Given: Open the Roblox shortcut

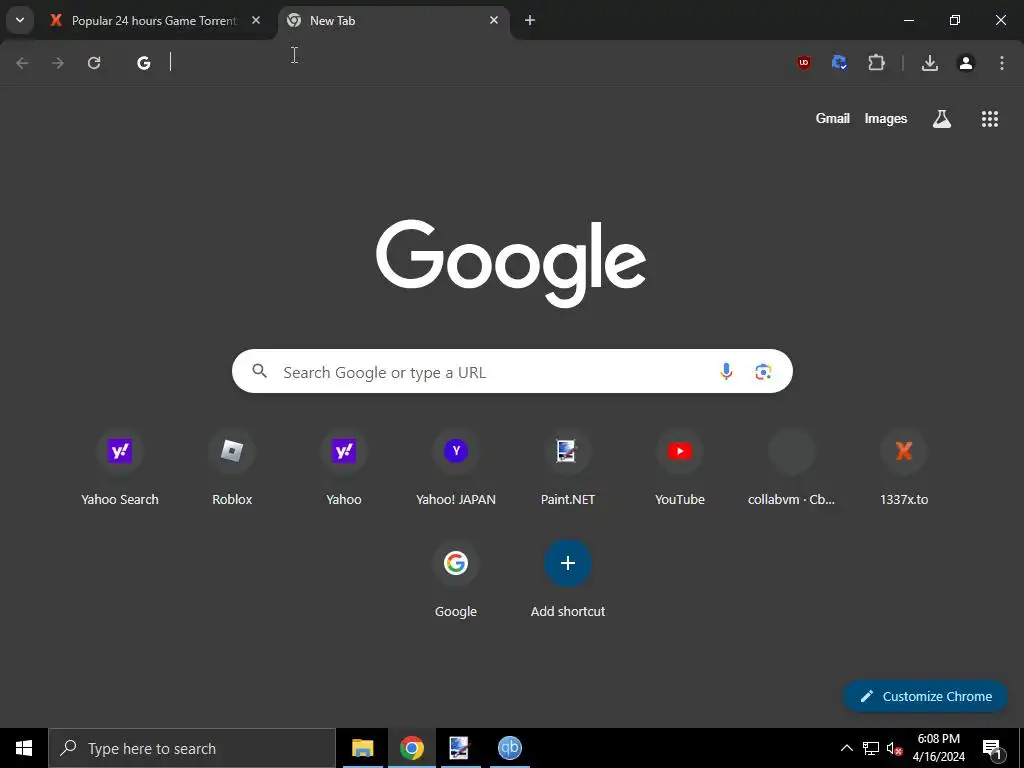Looking at the screenshot, I should [232, 469].
